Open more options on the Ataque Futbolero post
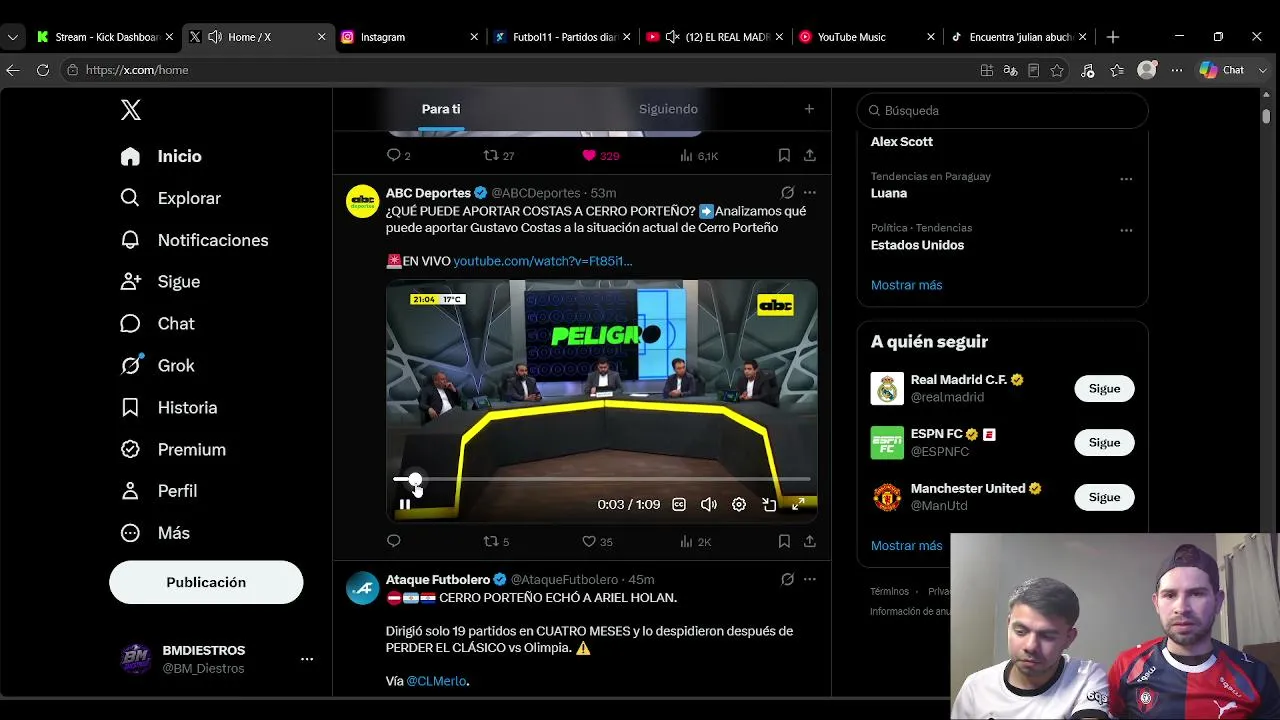Viewport: 1280px width, 720px height. 810,579
